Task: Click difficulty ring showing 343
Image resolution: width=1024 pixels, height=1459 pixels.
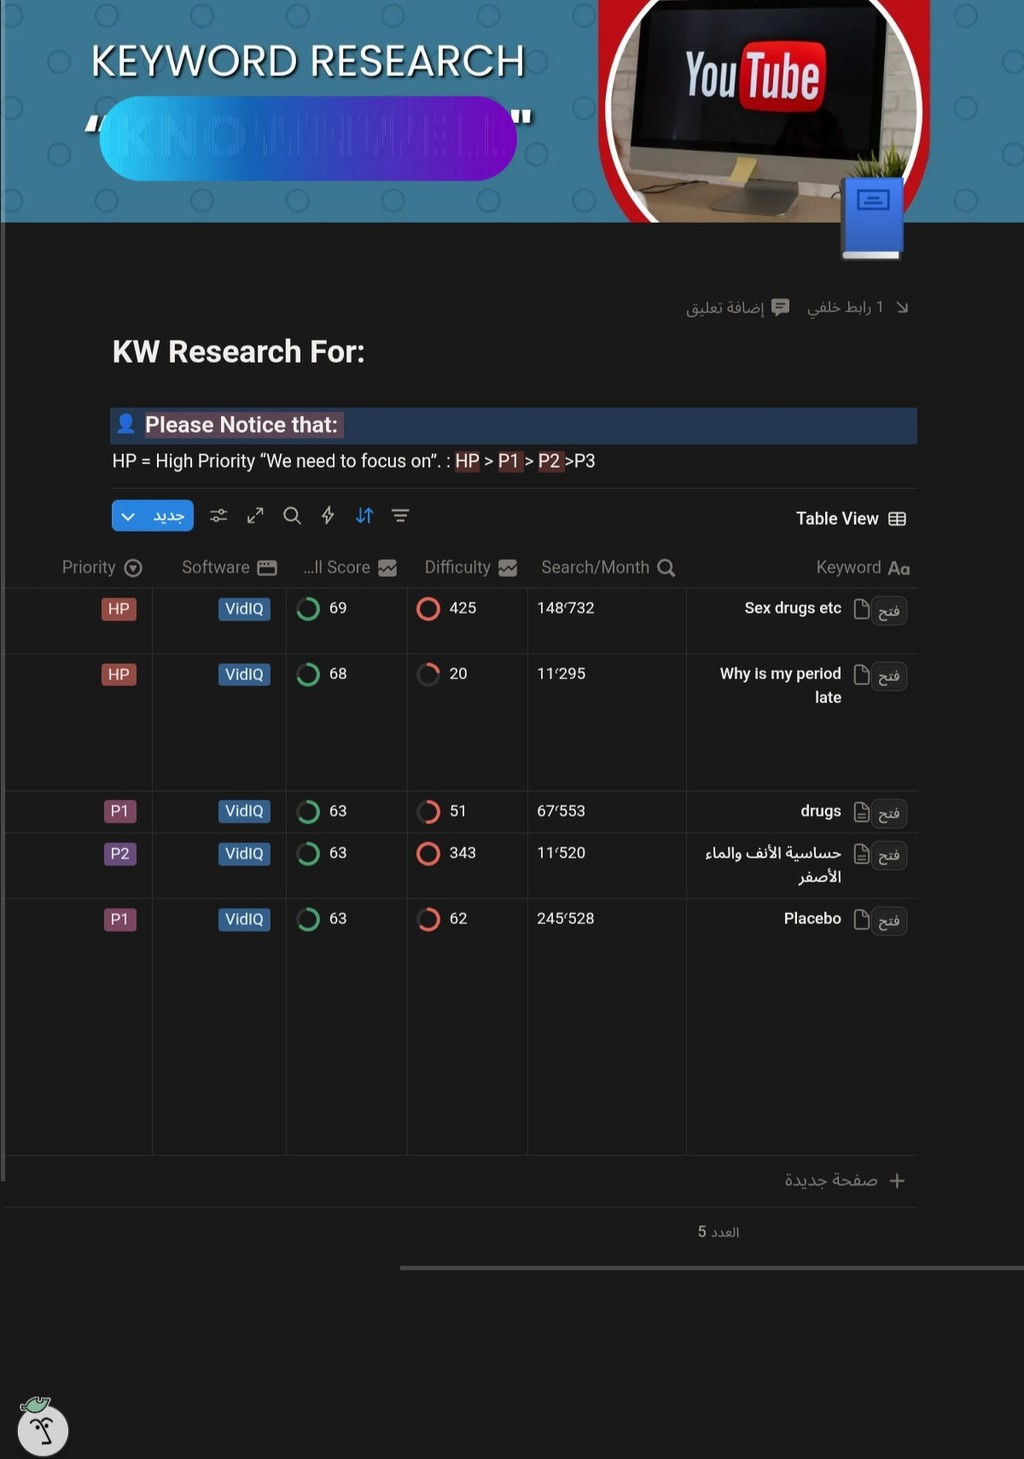Action: click(x=428, y=854)
